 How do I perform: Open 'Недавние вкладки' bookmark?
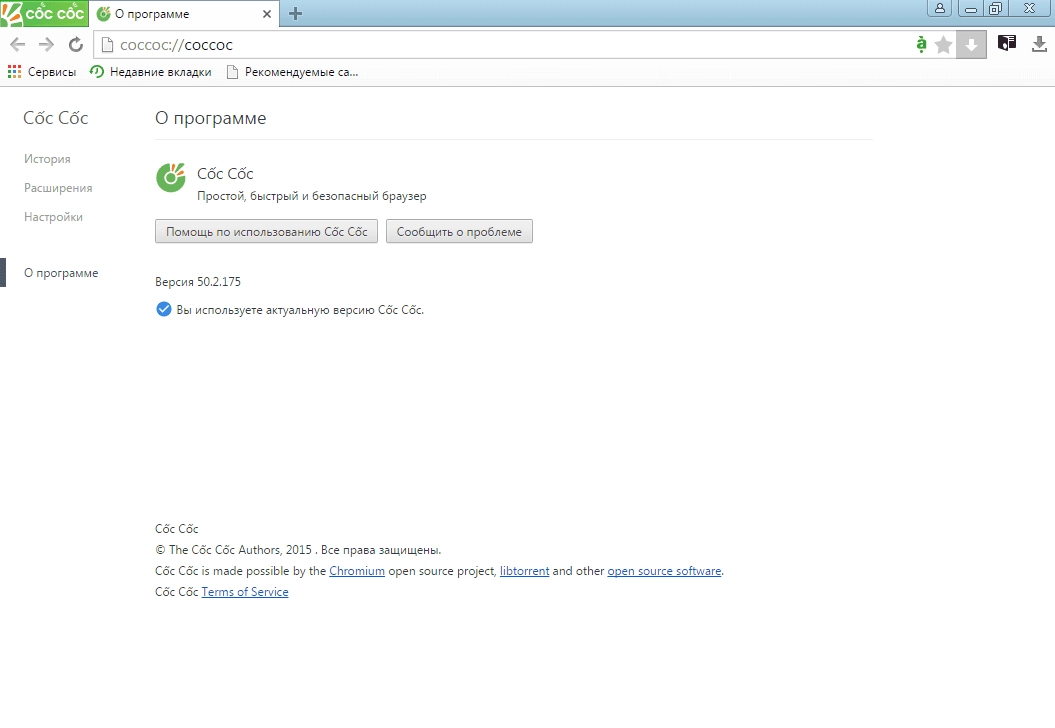pyautogui.click(x=151, y=72)
